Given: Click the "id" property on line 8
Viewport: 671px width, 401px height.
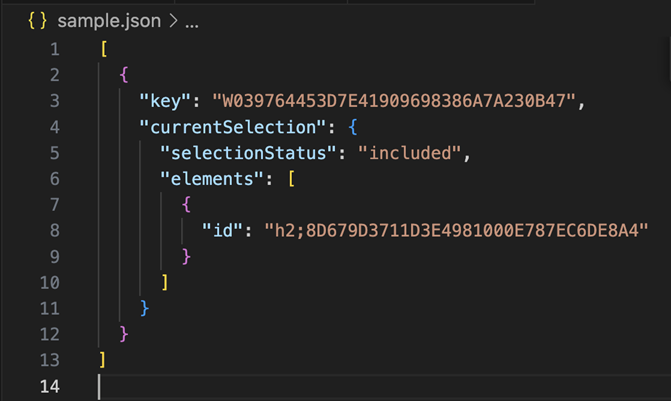Looking at the screenshot, I should tap(222, 231).
